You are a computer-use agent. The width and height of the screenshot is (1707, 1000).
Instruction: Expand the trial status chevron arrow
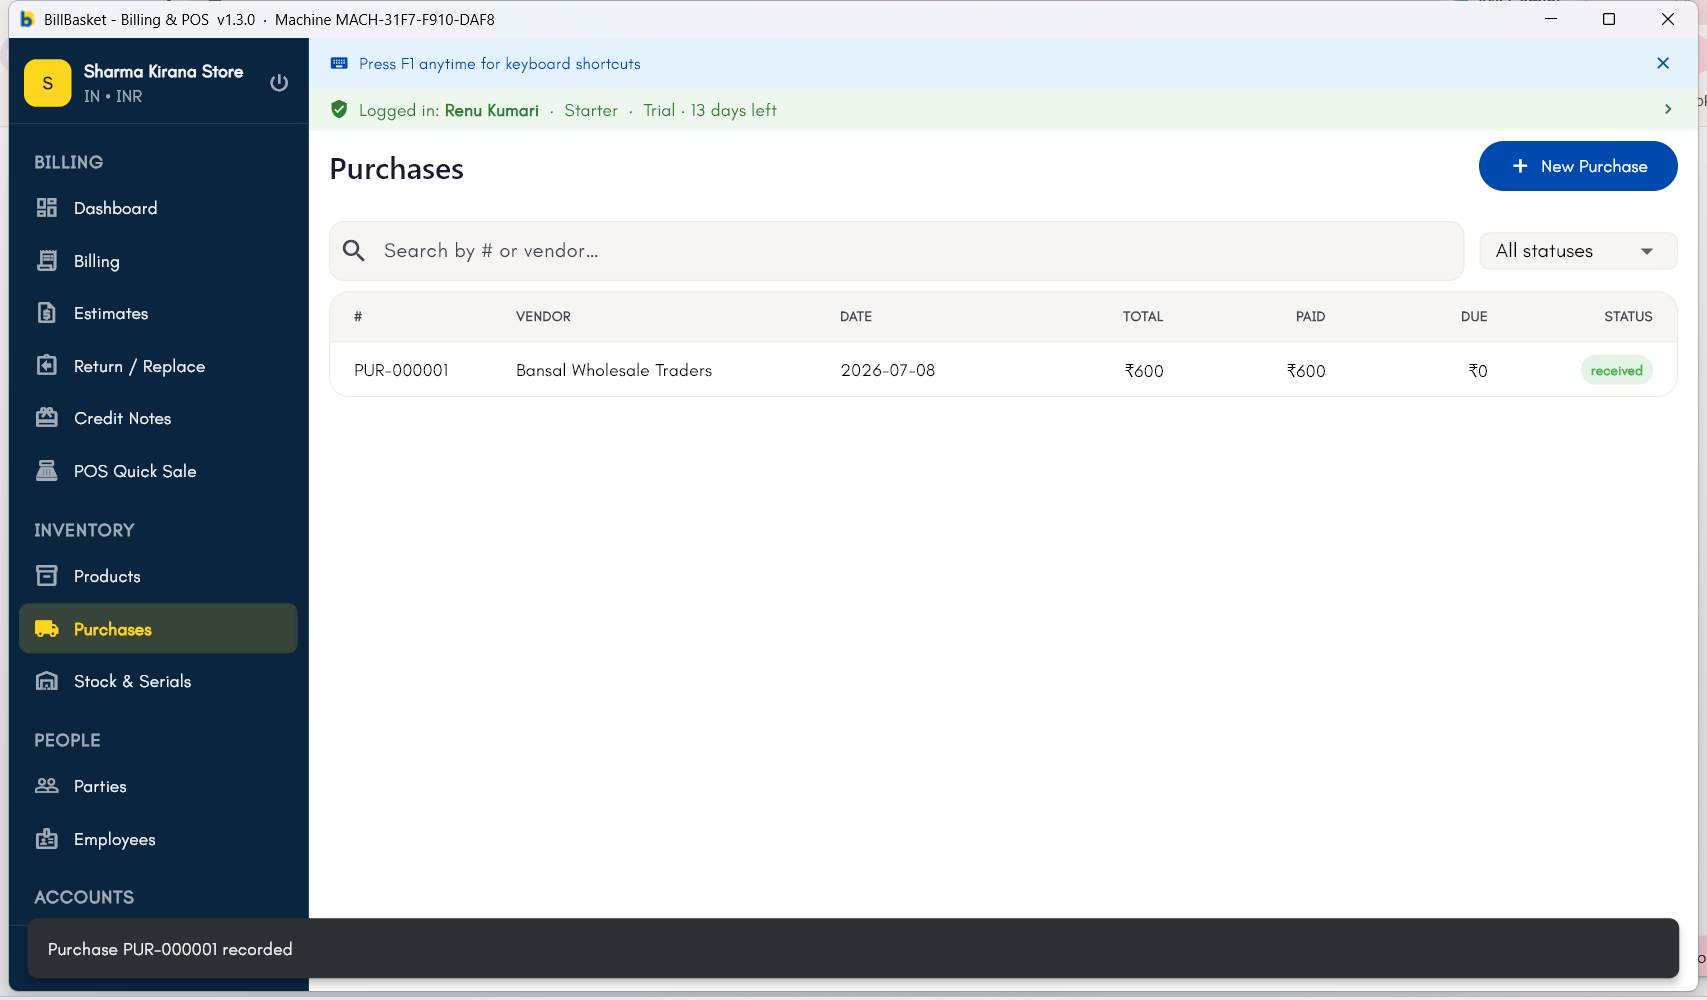pos(1667,109)
